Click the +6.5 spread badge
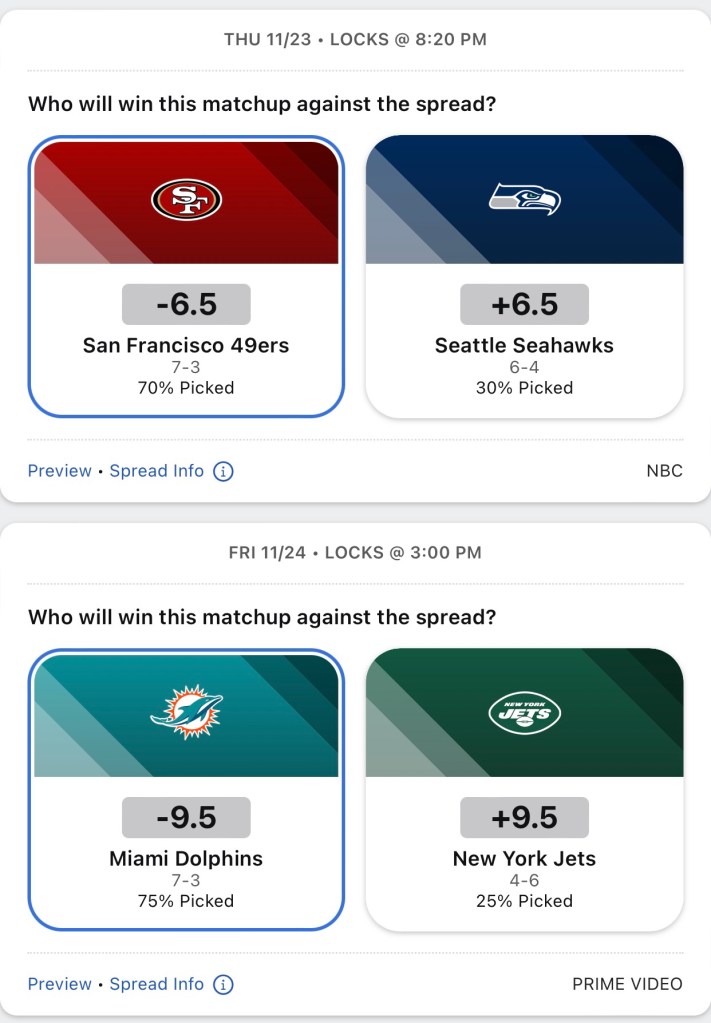The height and width of the screenshot is (1023, 711). [524, 304]
